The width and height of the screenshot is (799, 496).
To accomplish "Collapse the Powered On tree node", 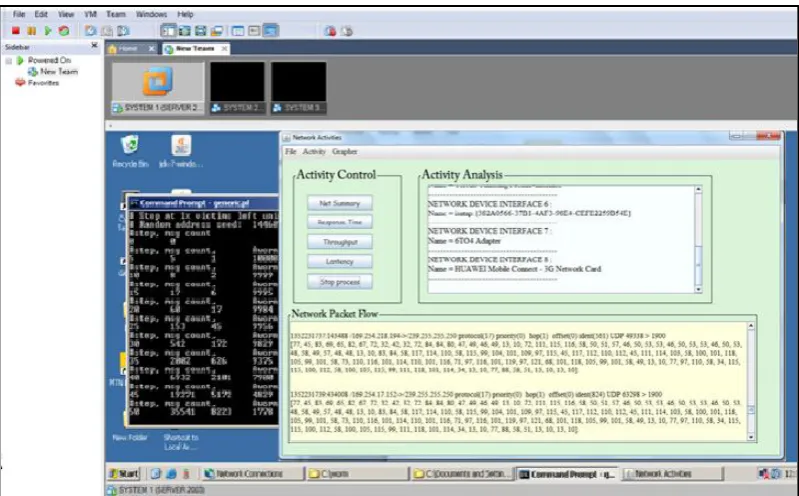I will pos(8,61).
